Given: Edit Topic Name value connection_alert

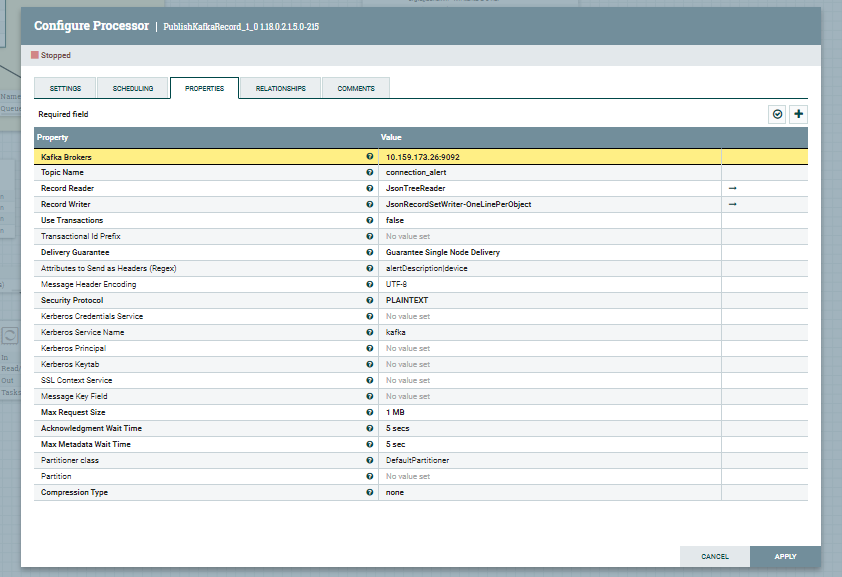Looking at the screenshot, I should pos(550,172).
